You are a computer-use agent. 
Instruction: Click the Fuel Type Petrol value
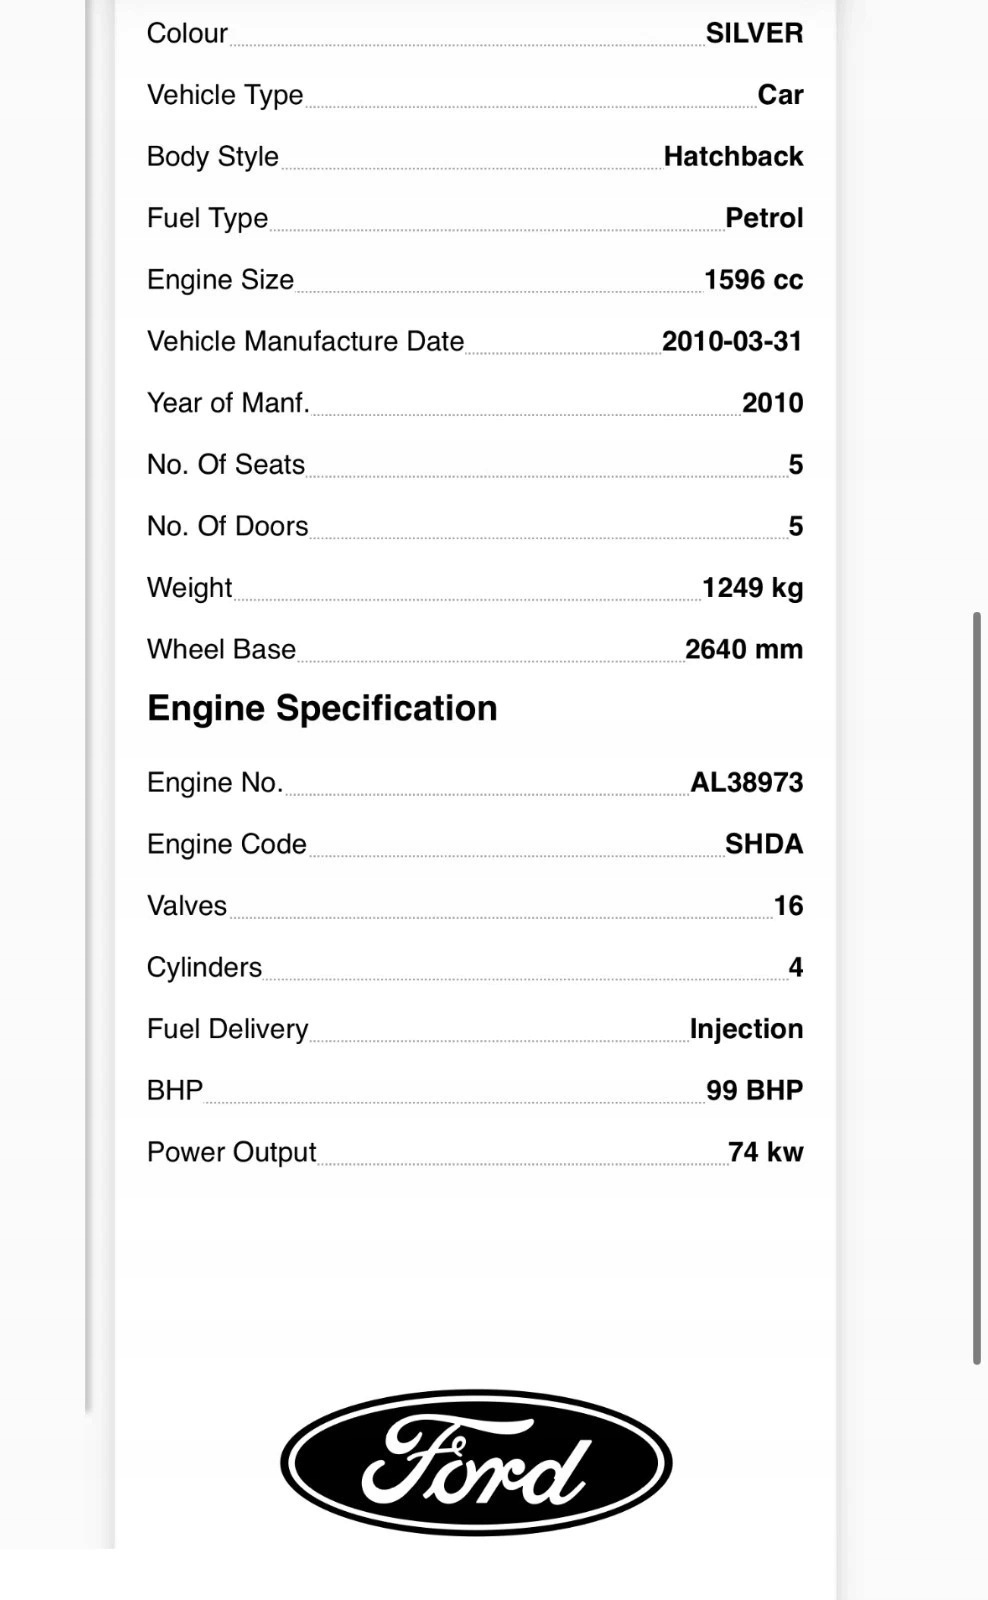(764, 218)
